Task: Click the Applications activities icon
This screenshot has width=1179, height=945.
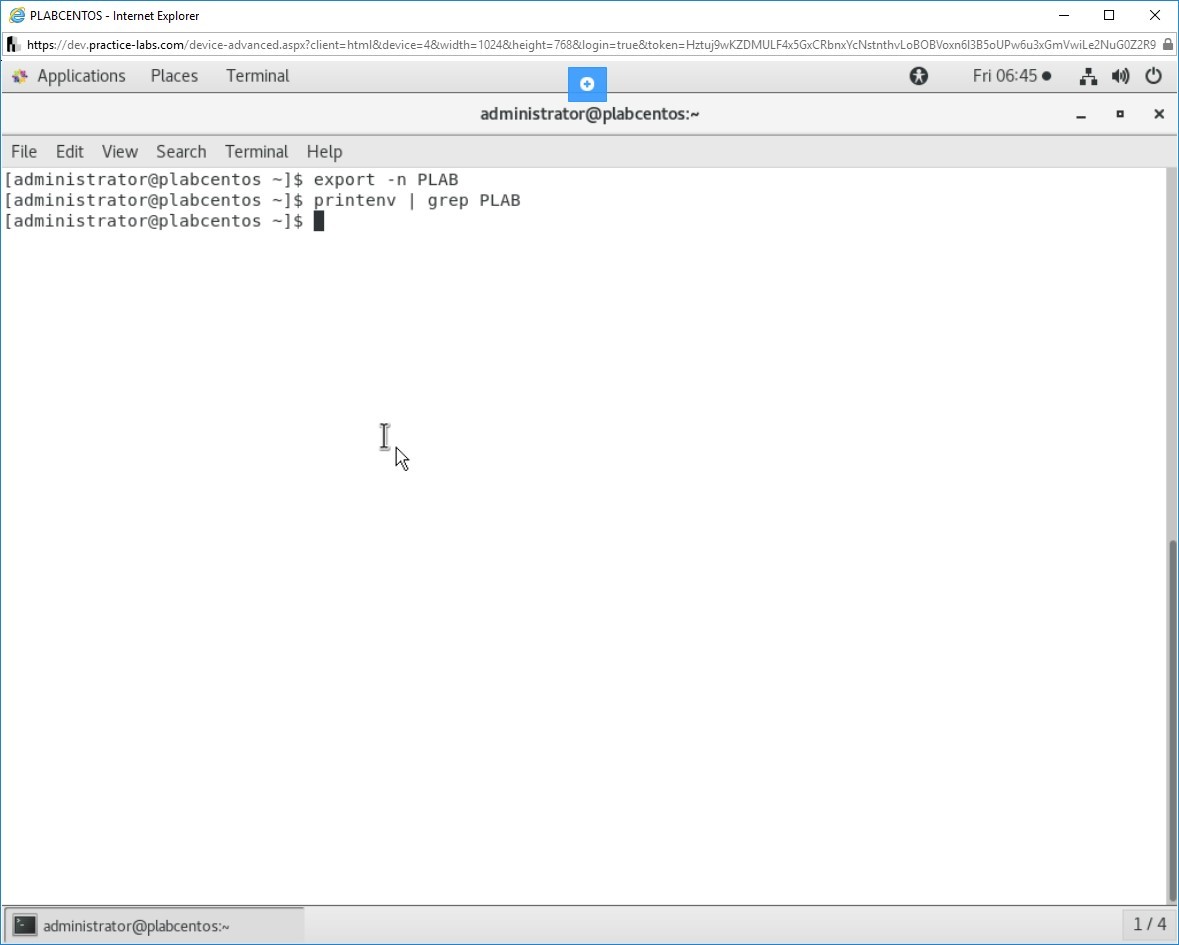Action: pyautogui.click(x=19, y=76)
